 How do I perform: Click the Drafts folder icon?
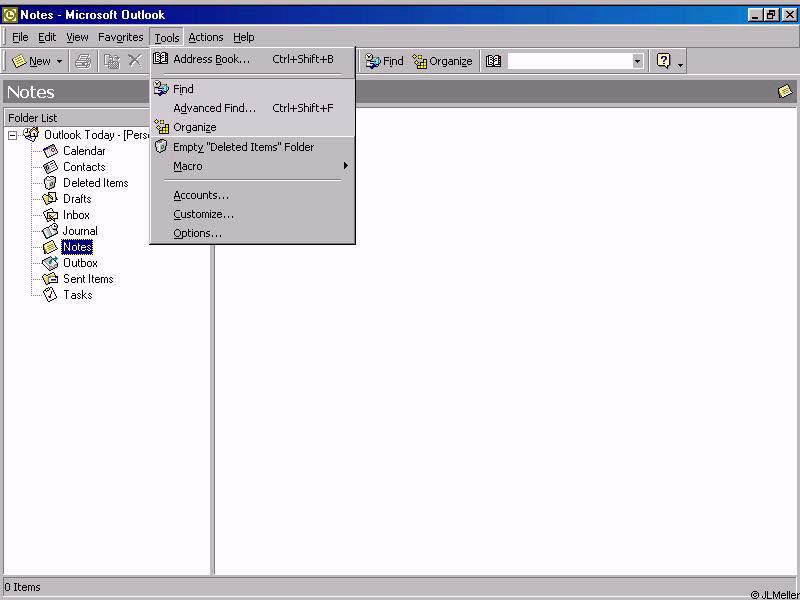[50, 198]
